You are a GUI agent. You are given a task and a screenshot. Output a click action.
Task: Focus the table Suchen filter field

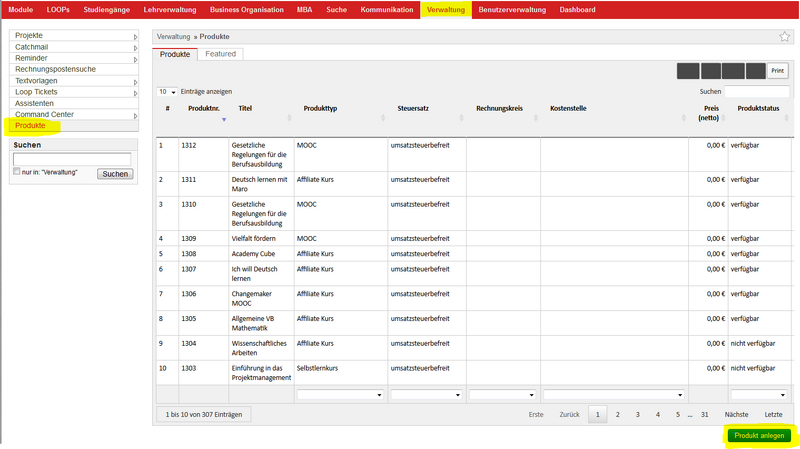(757, 92)
